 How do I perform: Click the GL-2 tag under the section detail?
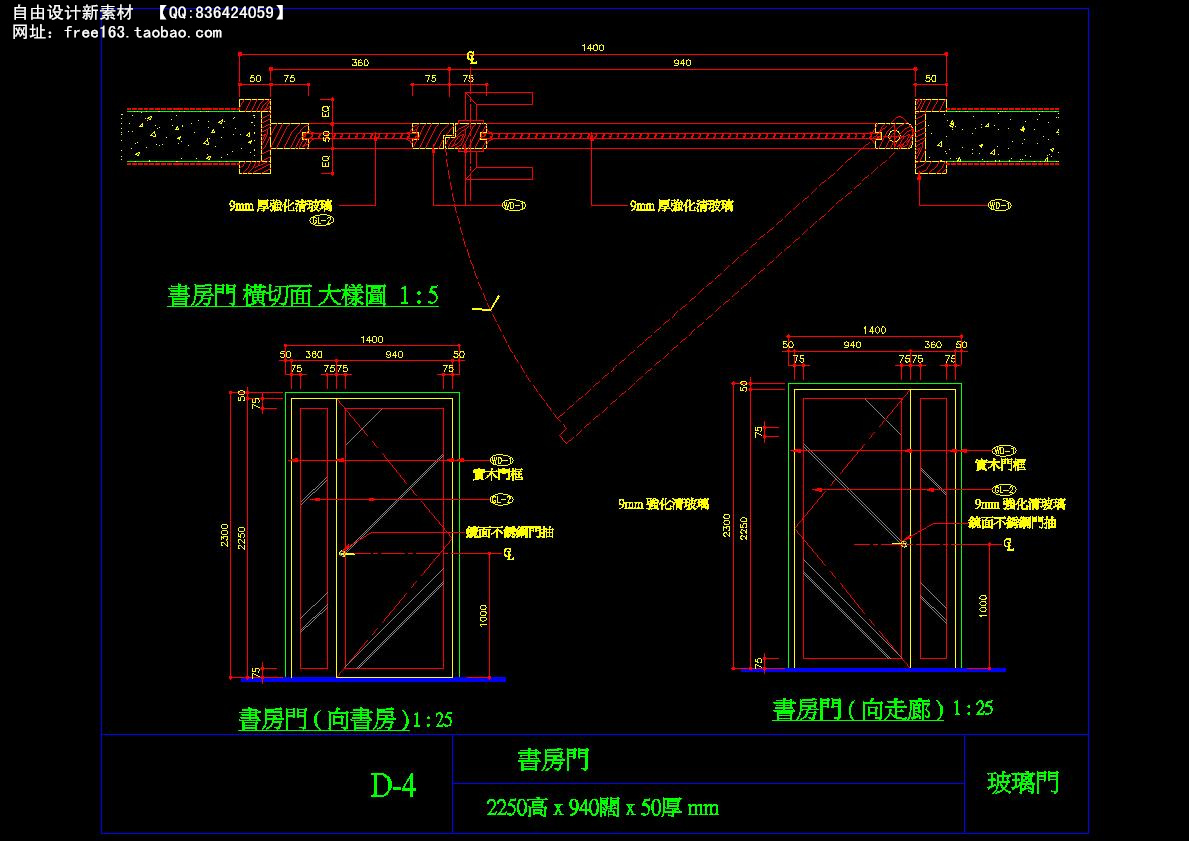click(322, 221)
